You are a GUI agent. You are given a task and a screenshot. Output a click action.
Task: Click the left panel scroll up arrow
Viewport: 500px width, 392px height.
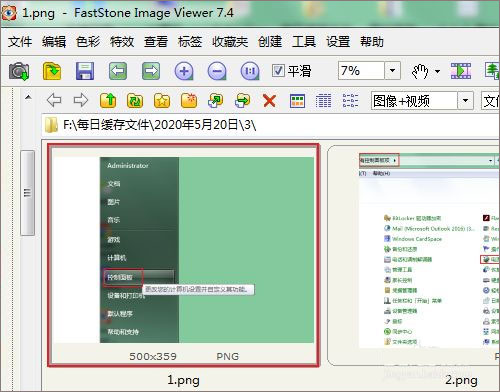click(28, 97)
